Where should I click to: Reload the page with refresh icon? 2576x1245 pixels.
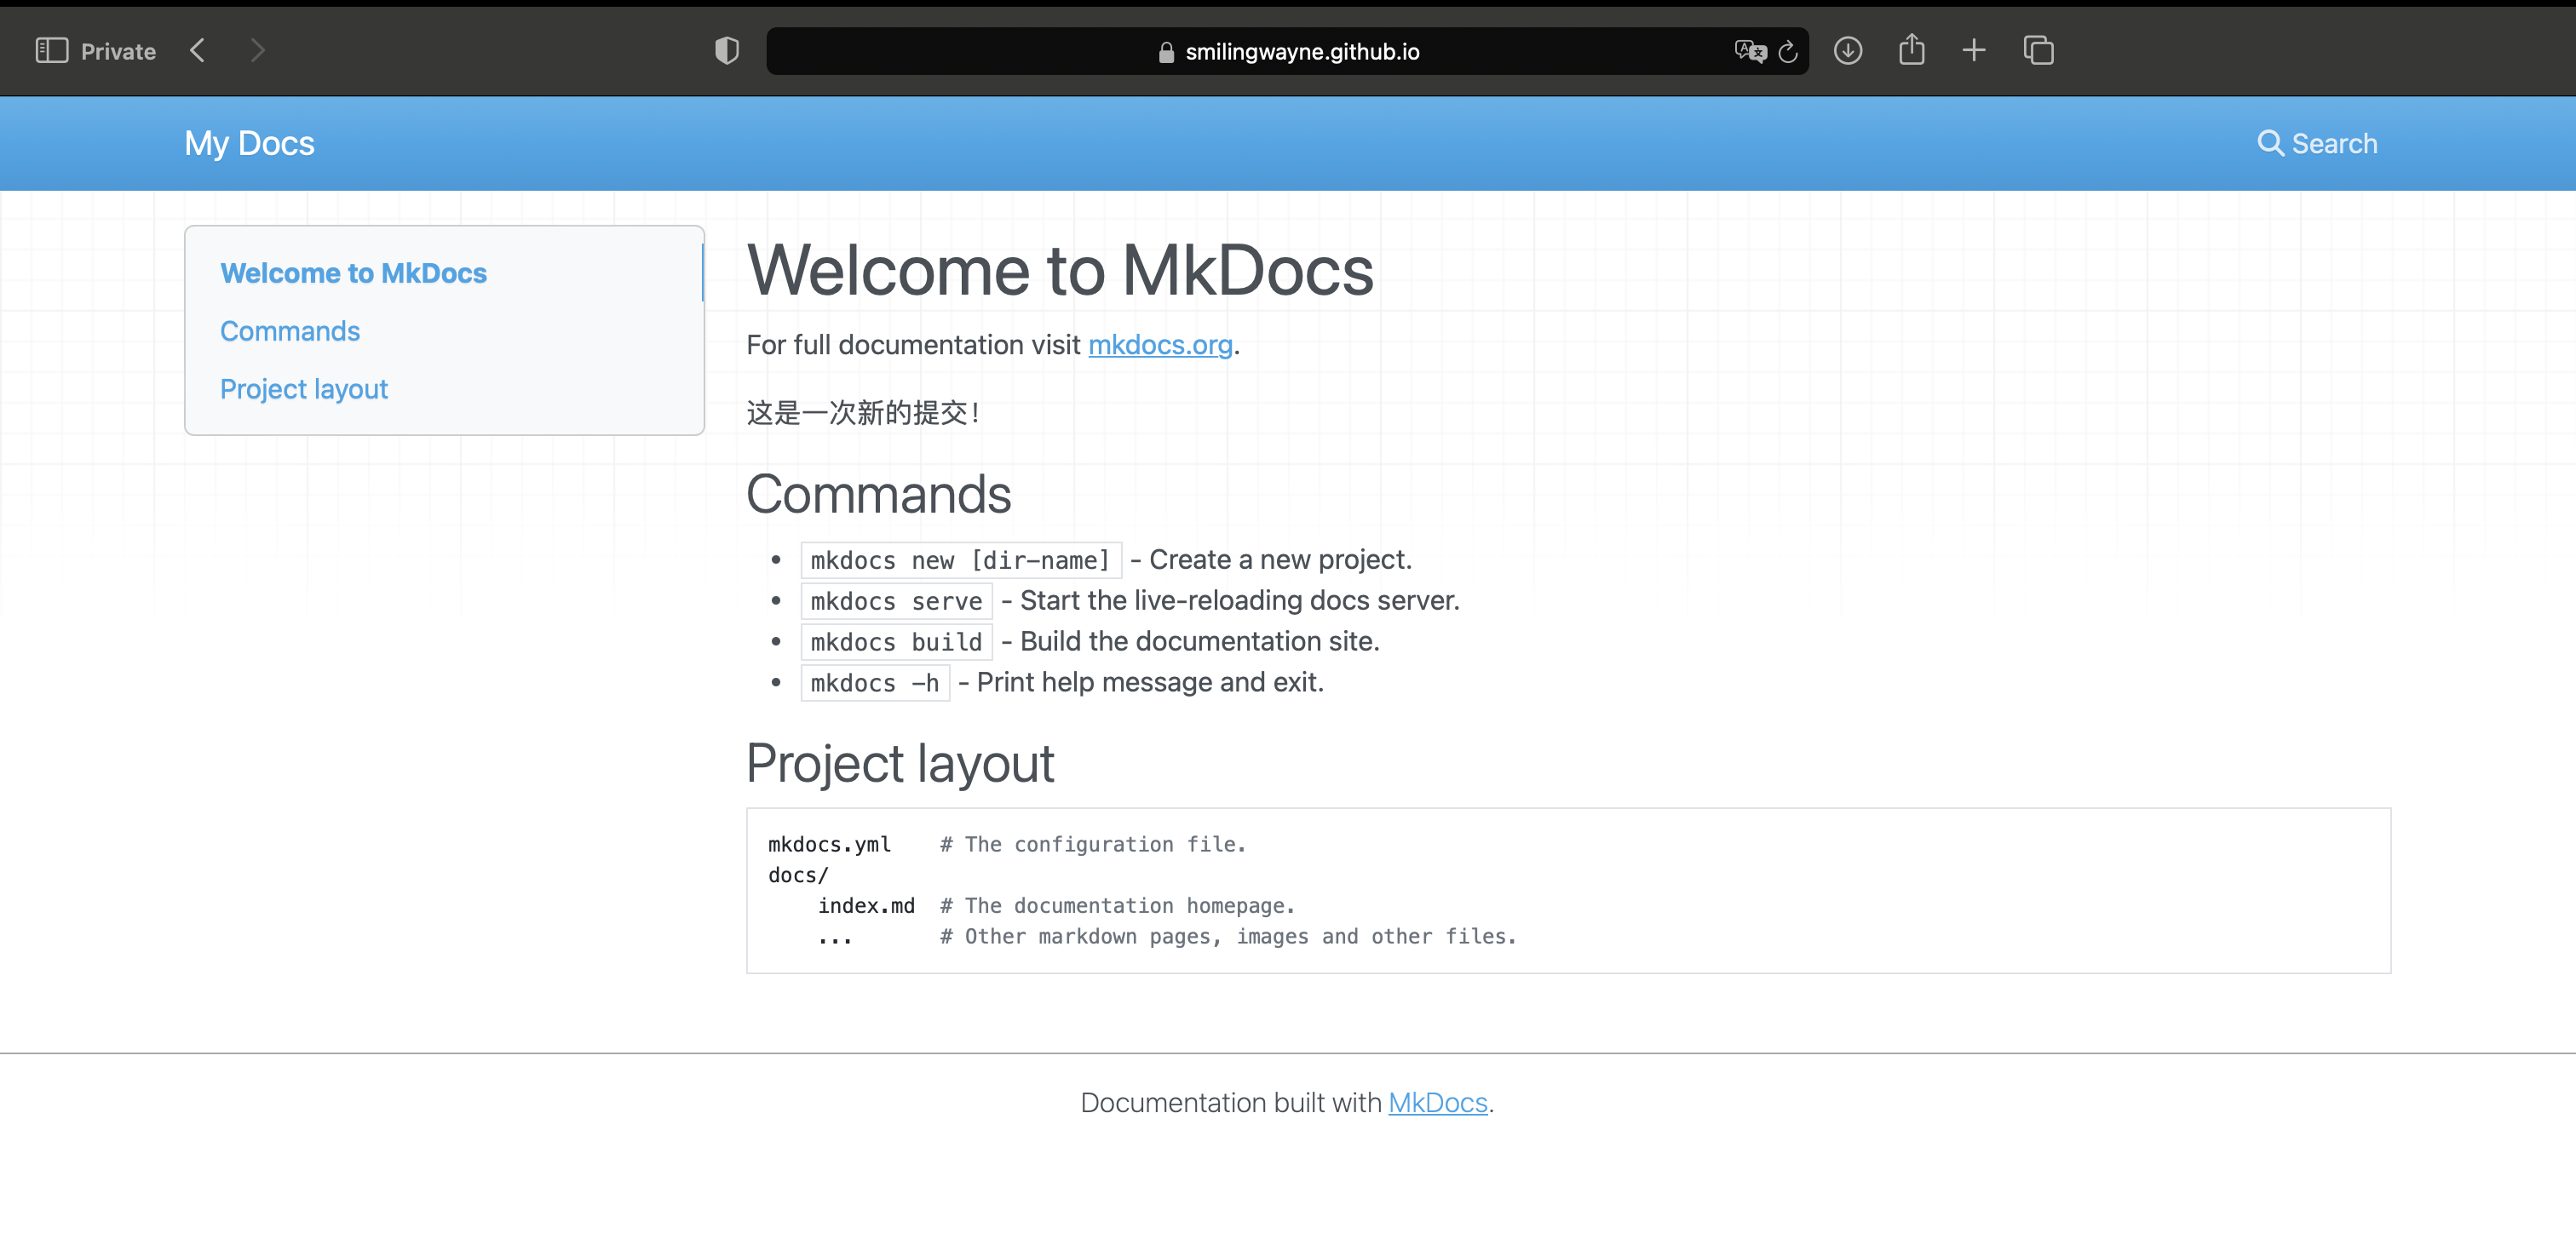[1789, 51]
